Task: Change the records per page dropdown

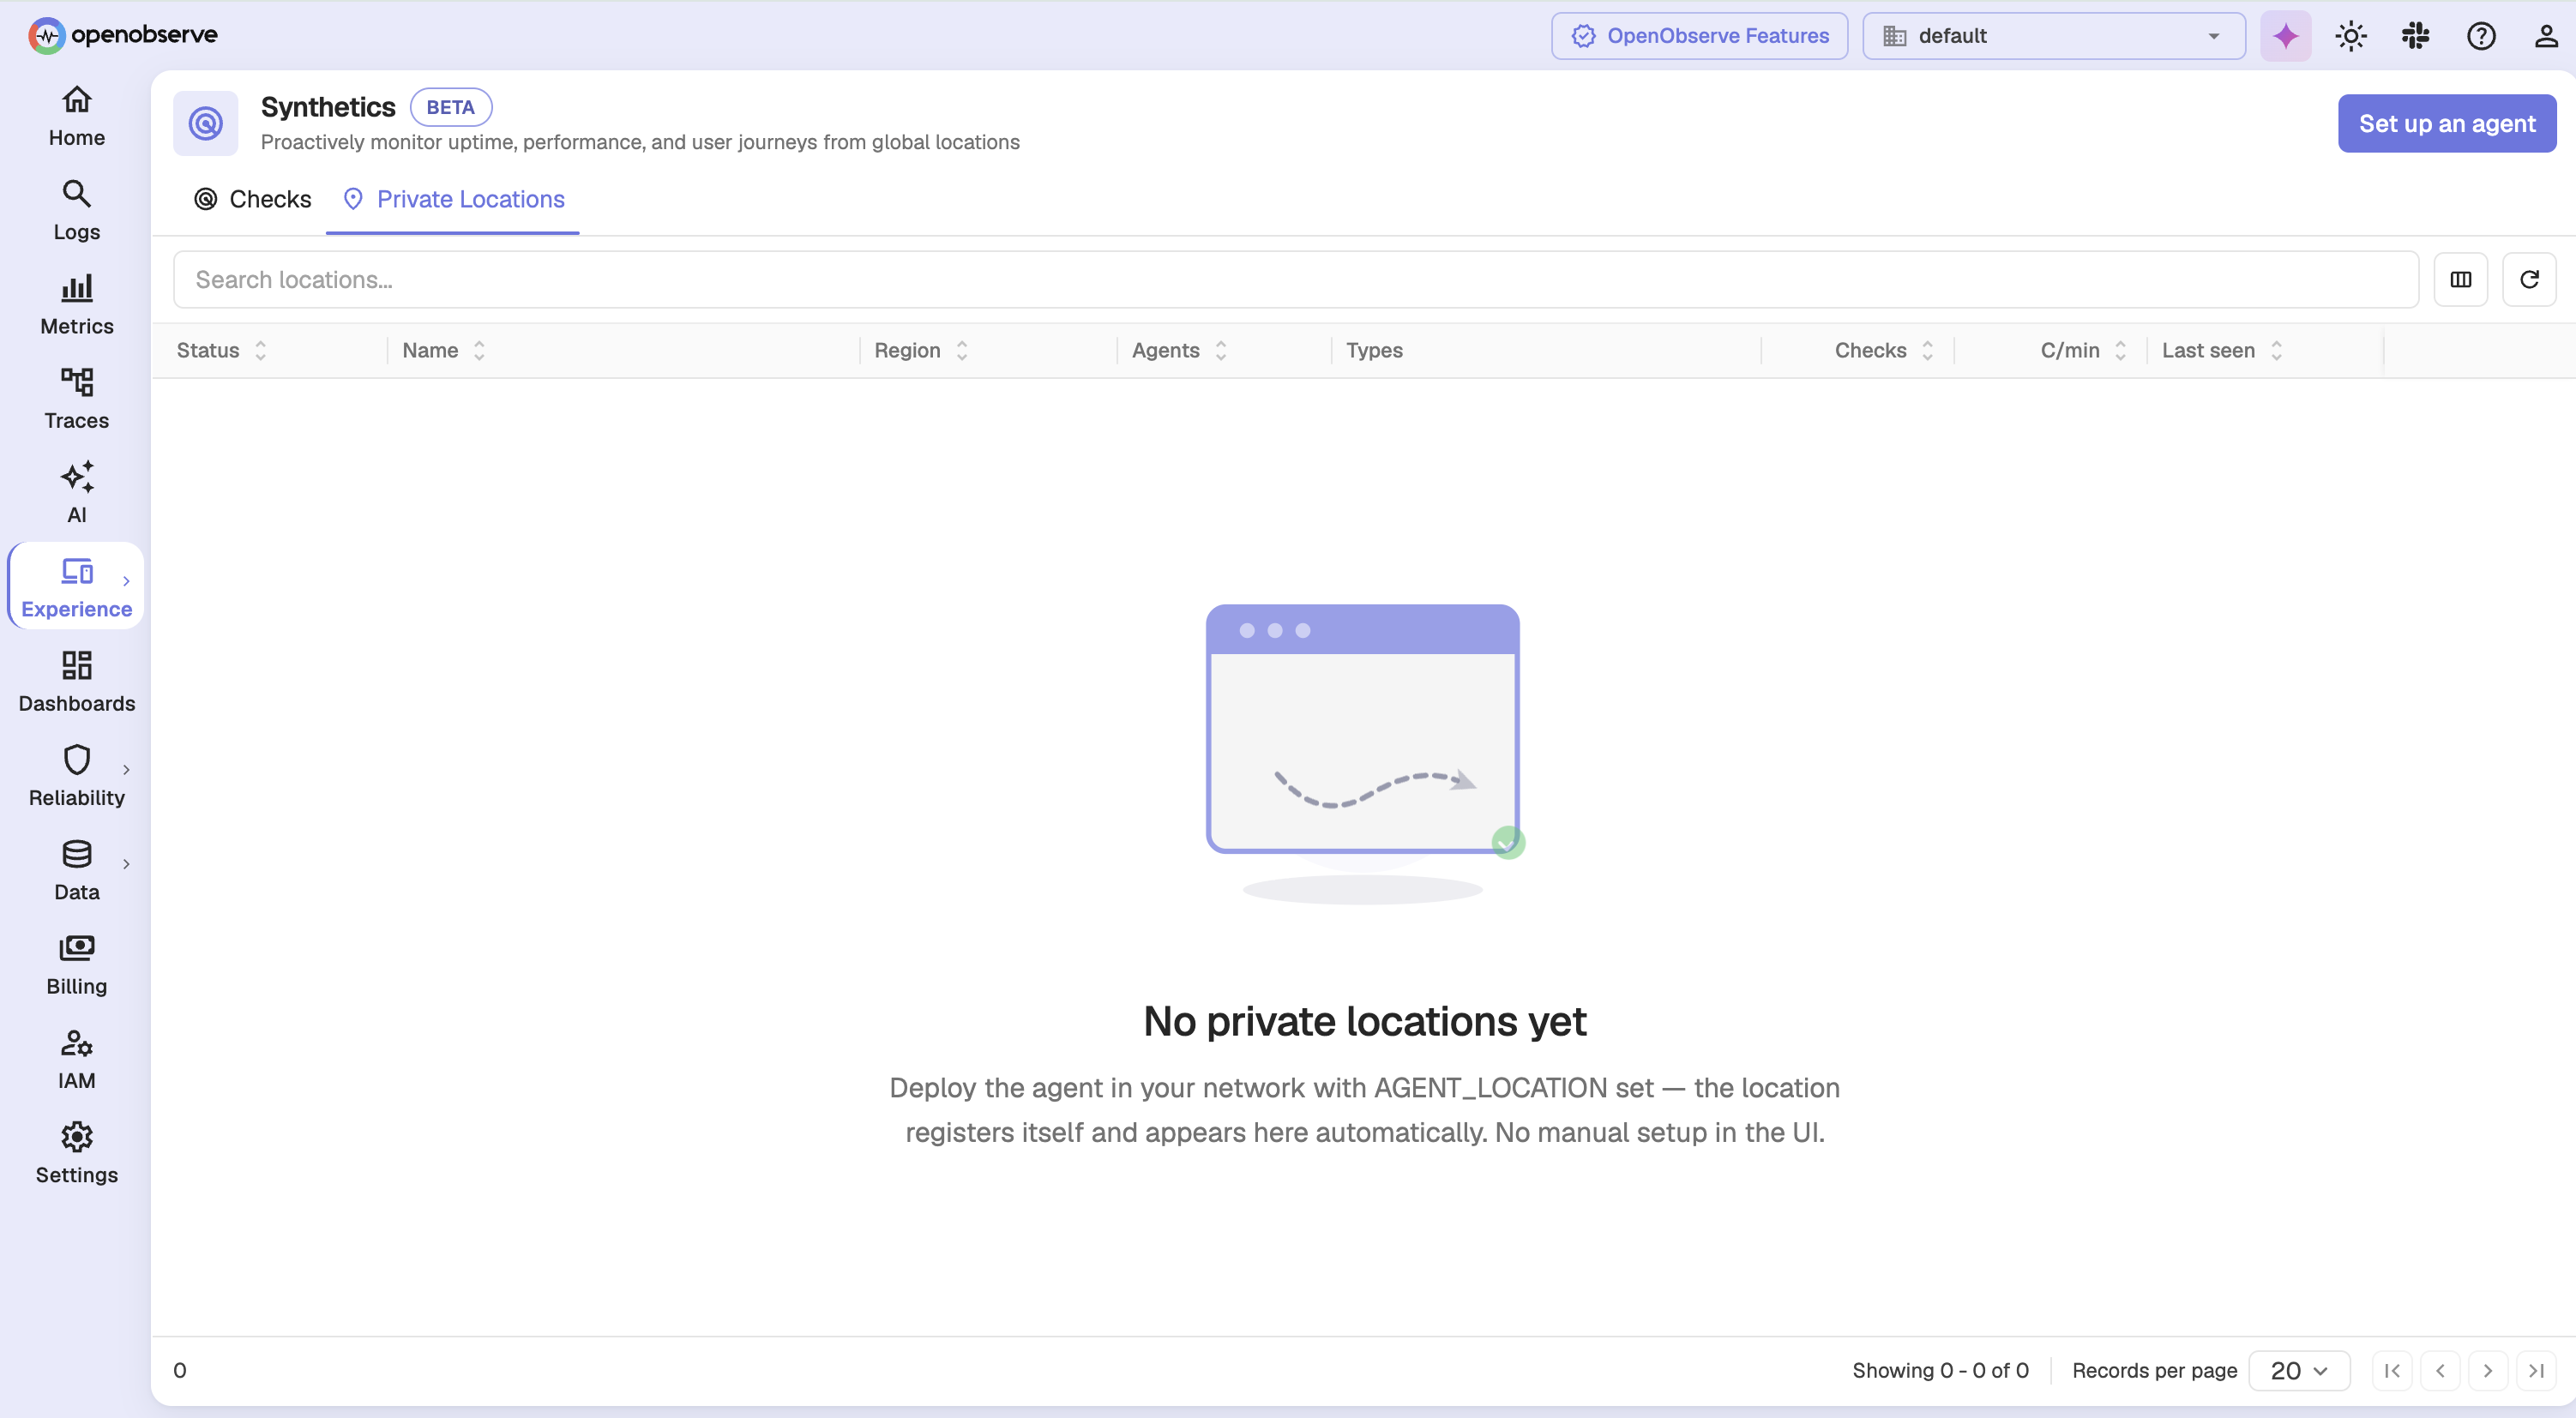Action: (2299, 1370)
